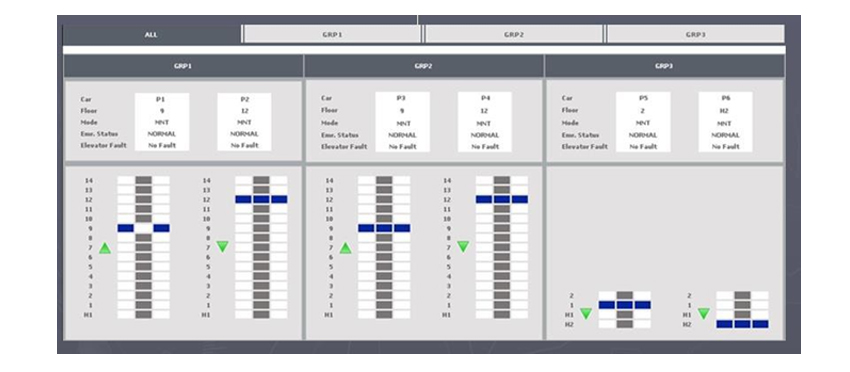Image resolution: width=850 pixels, height=372 pixels.
Task: Select the blue floor 12 position indicator of car P2
Action: pyautogui.click(x=261, y=200)
